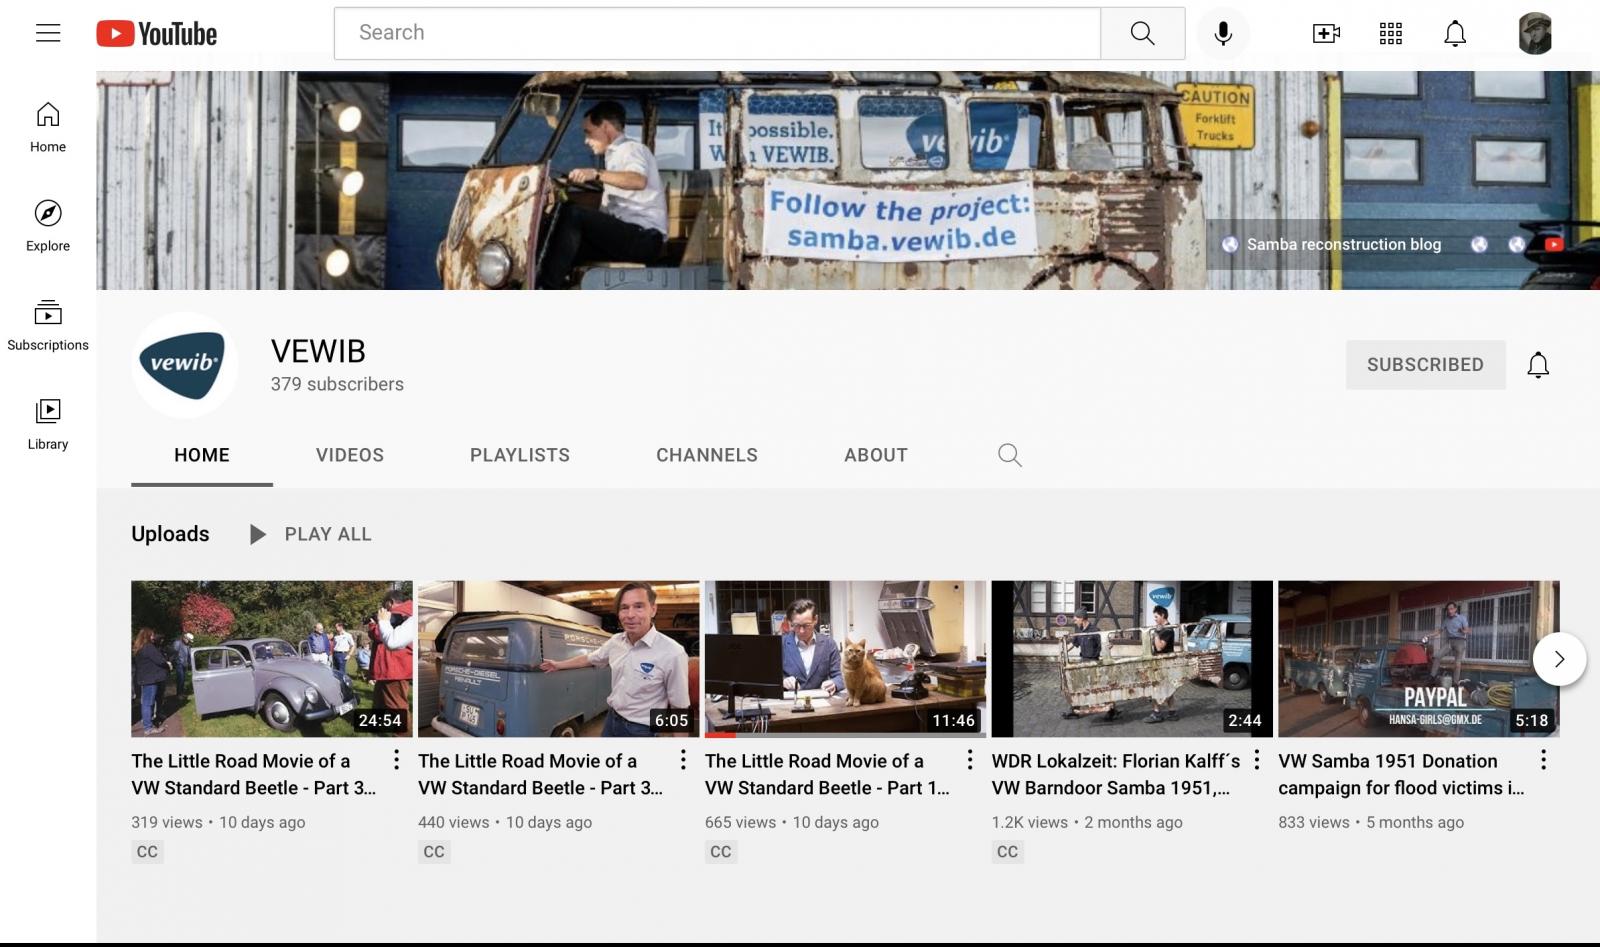This screenshot has height=947, width=1600.
Task: Click the 379 subscribers text
Action: point(337,384)
